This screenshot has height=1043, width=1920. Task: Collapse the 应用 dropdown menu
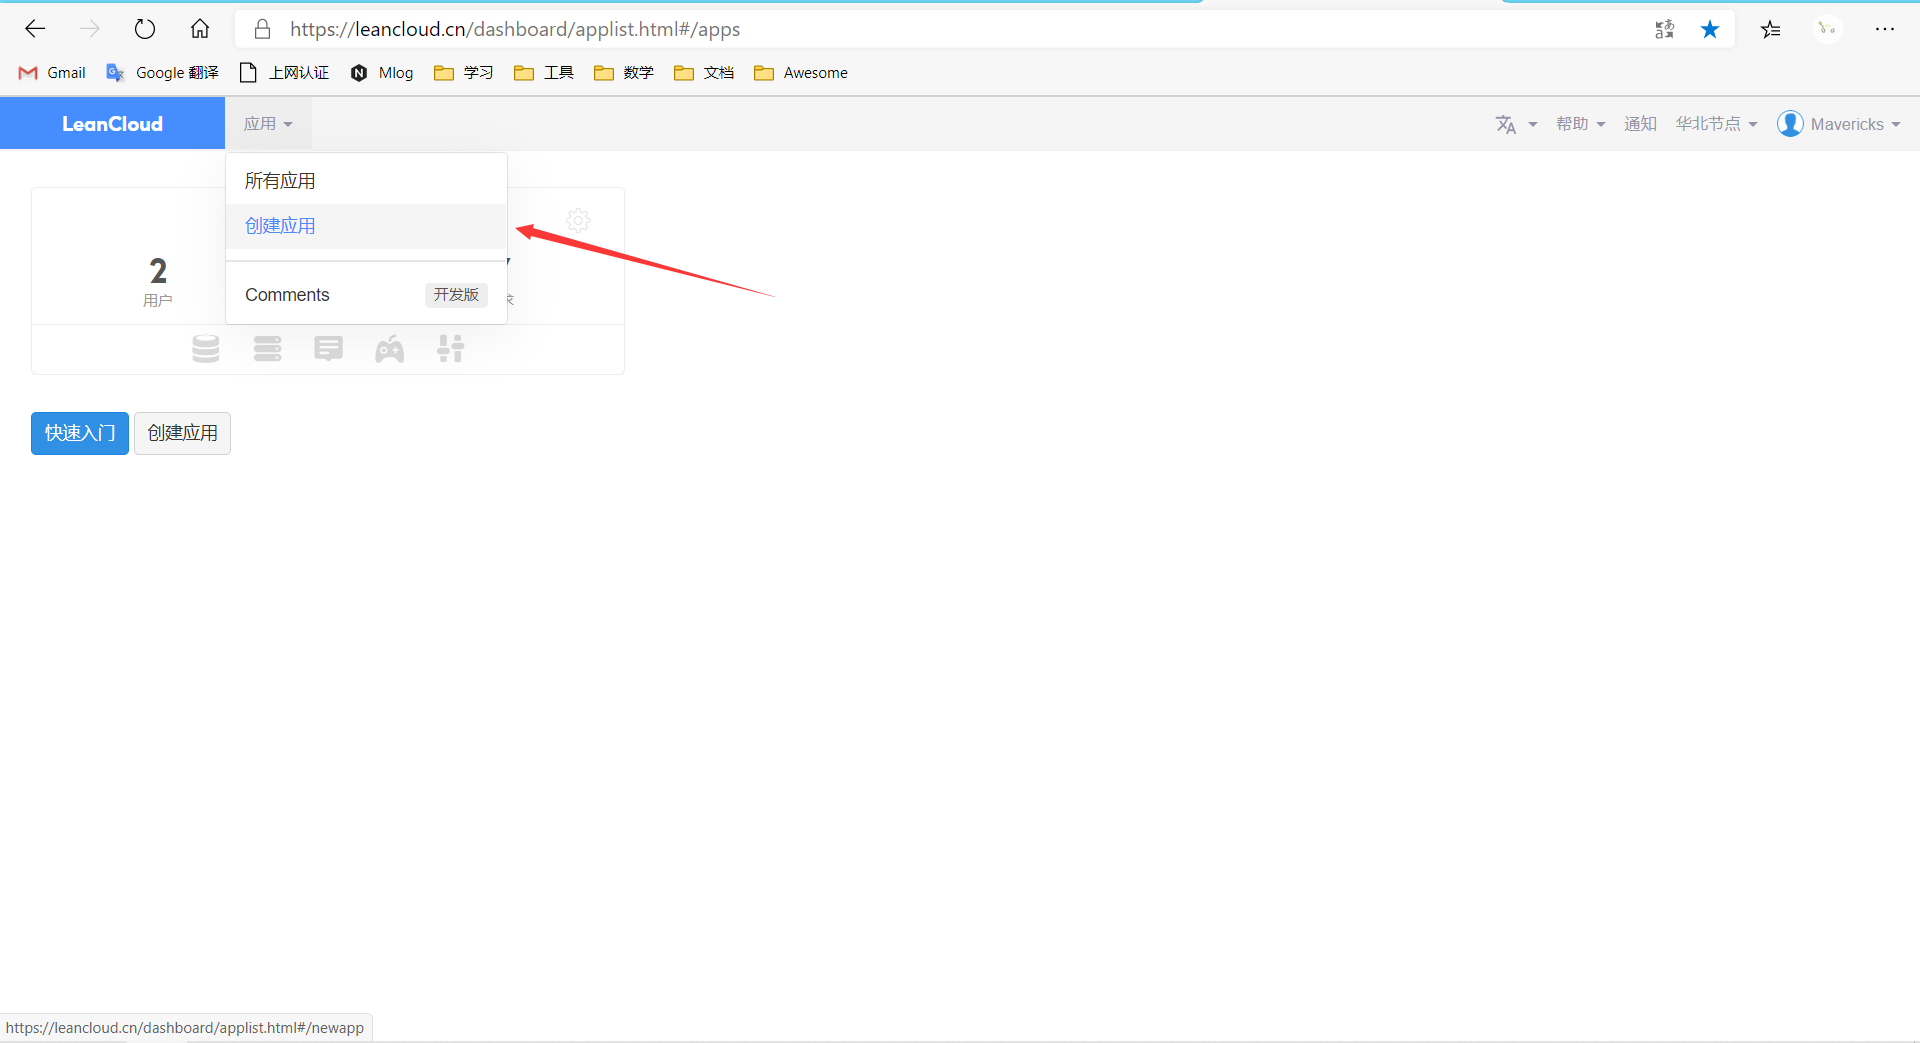[x=268, y=124]
